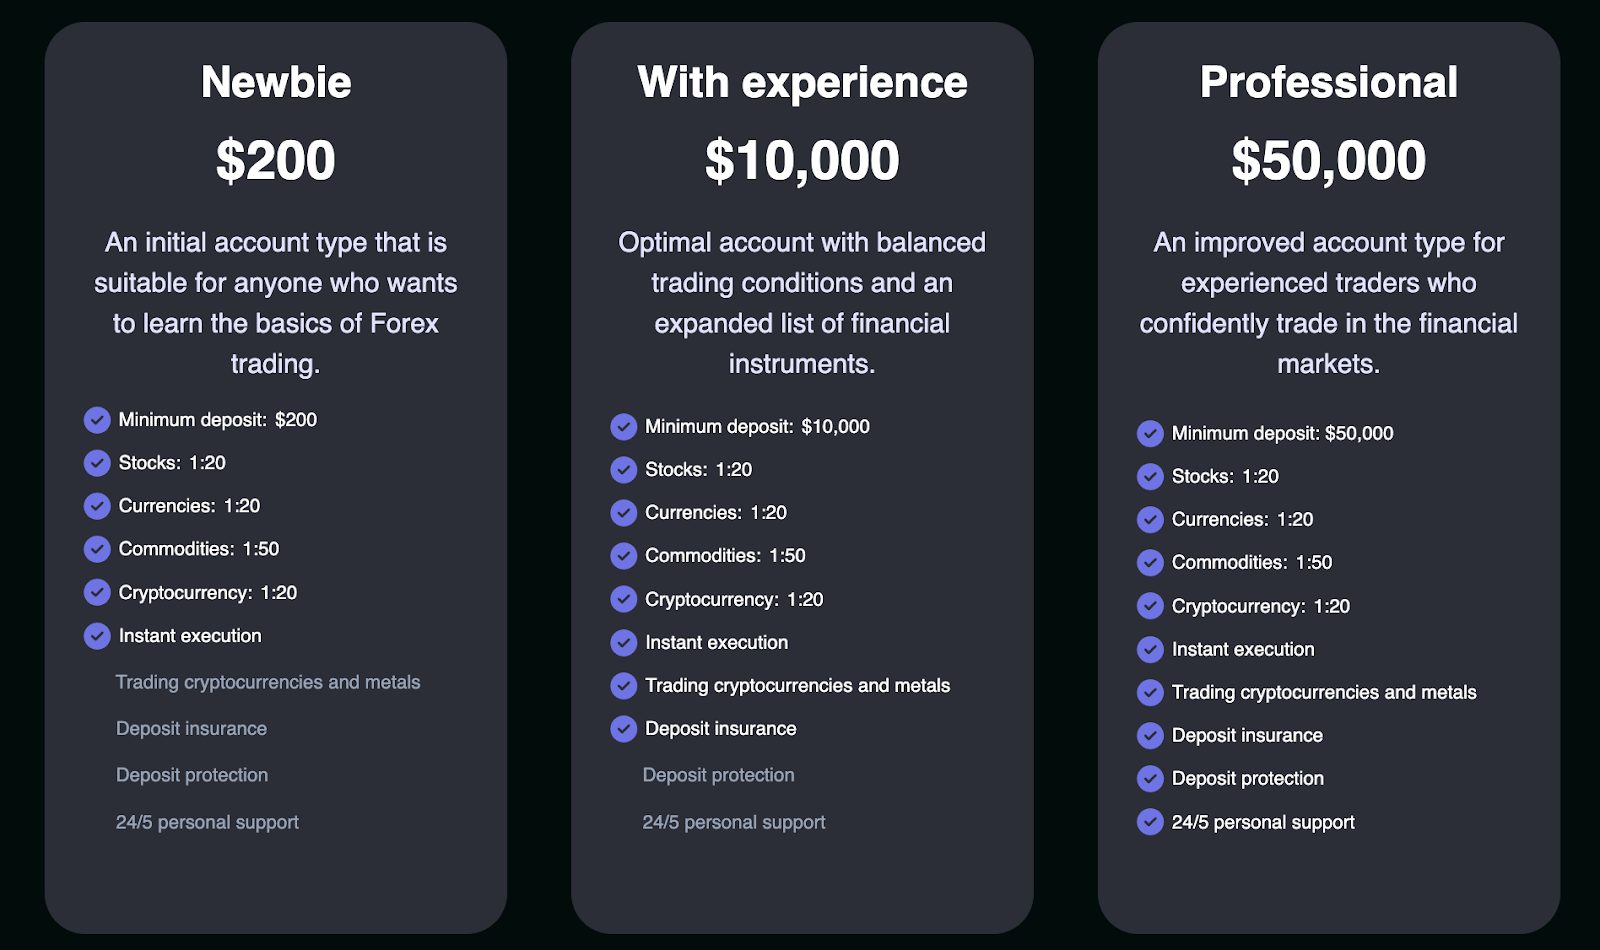Click the checkmark beside Newbie Commodities 1:50
1600x950 pixels.
pos(97,549)
